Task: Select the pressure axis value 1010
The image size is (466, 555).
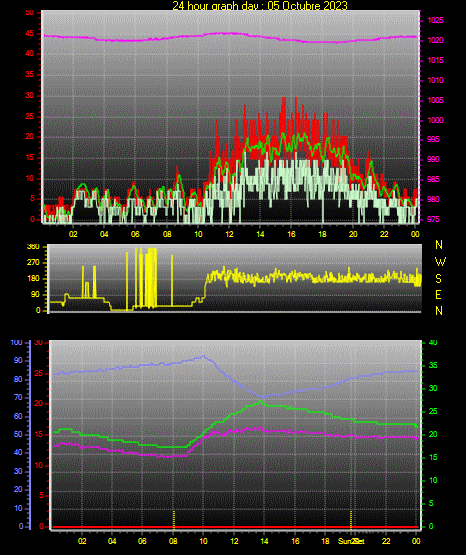Action: click(x=435, y=80)
